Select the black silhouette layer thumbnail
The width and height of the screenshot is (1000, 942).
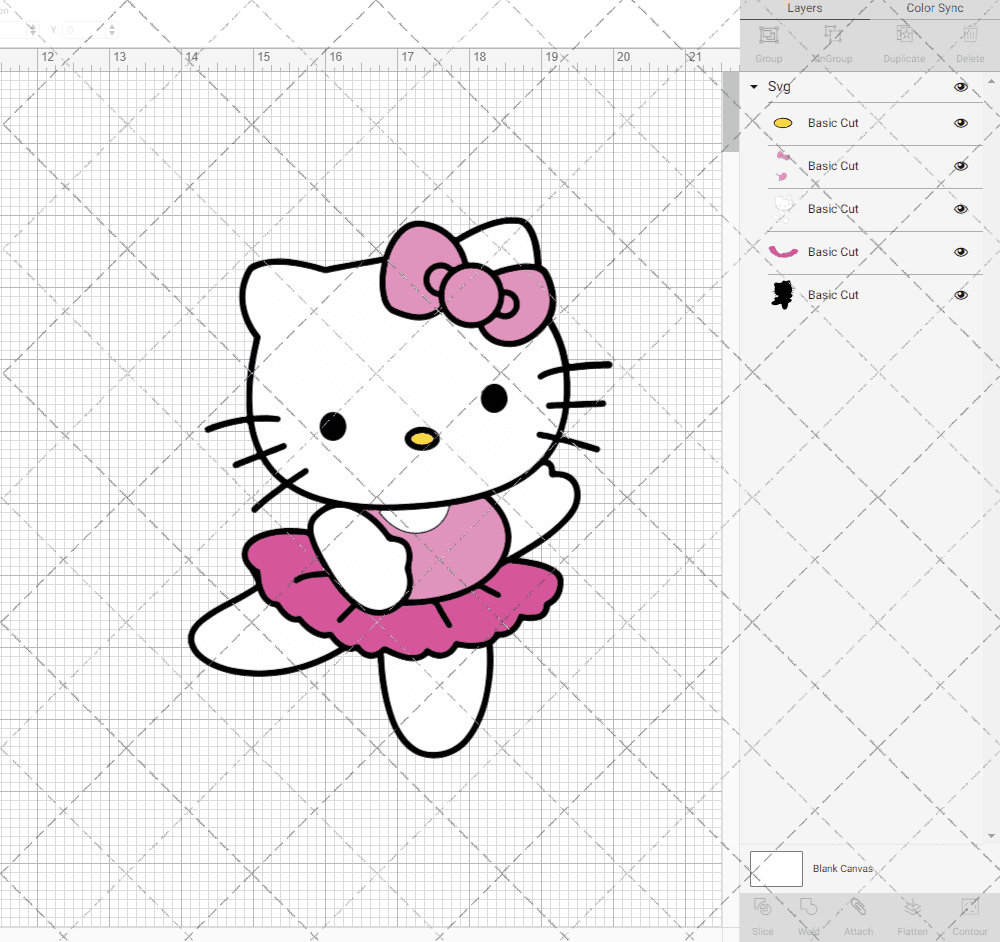pyautogui.click(x=783, y=295)
